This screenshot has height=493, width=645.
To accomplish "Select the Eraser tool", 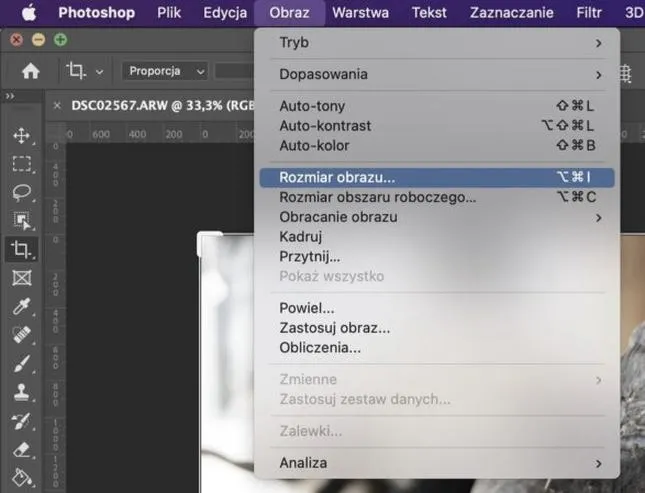I will pos(21,449).
